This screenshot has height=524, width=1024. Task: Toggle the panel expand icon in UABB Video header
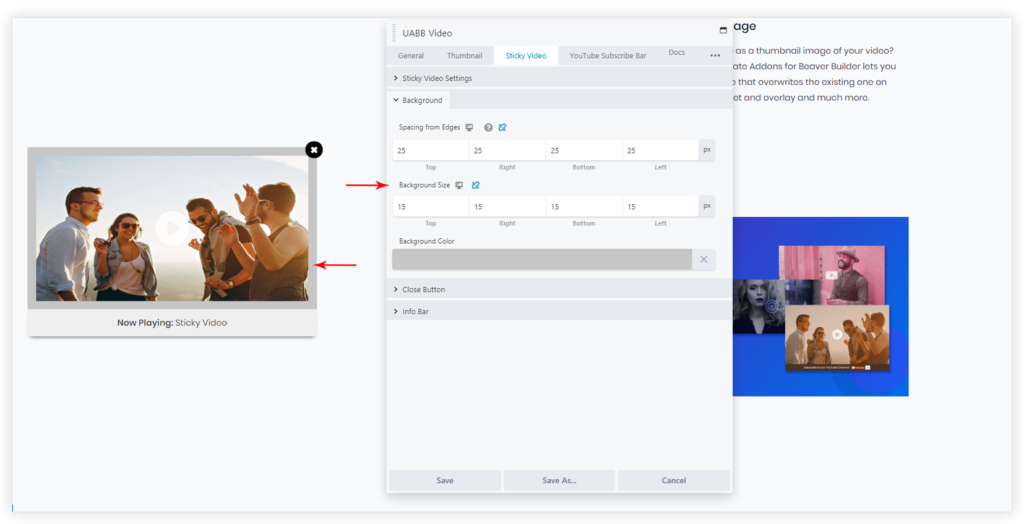coord(723,30)
